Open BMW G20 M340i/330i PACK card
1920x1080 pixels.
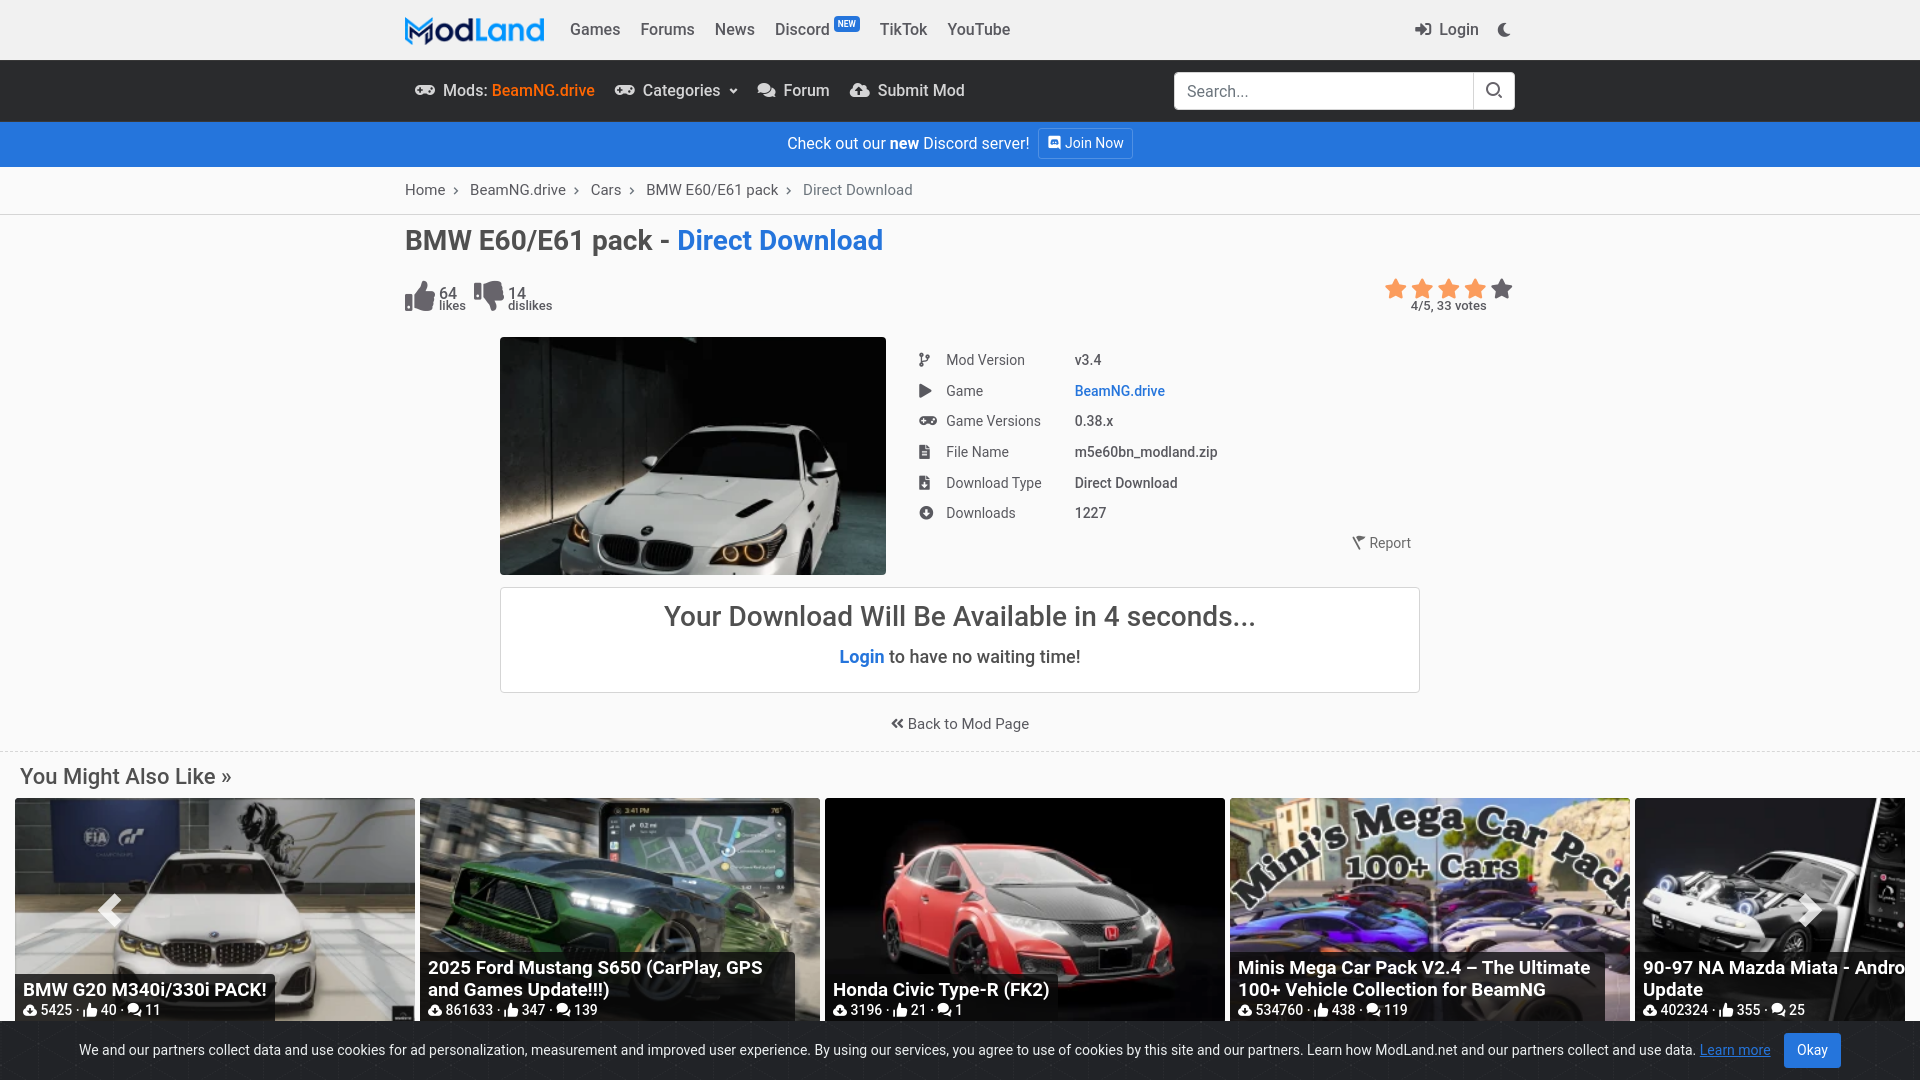215,910
